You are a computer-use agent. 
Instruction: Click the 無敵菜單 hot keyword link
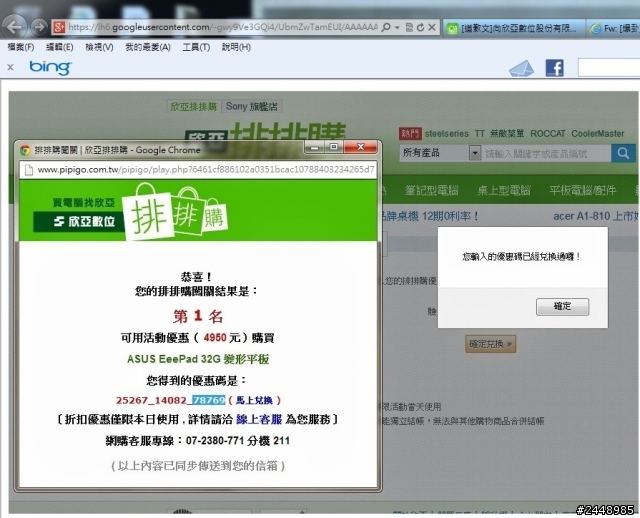tap(507, 133)
